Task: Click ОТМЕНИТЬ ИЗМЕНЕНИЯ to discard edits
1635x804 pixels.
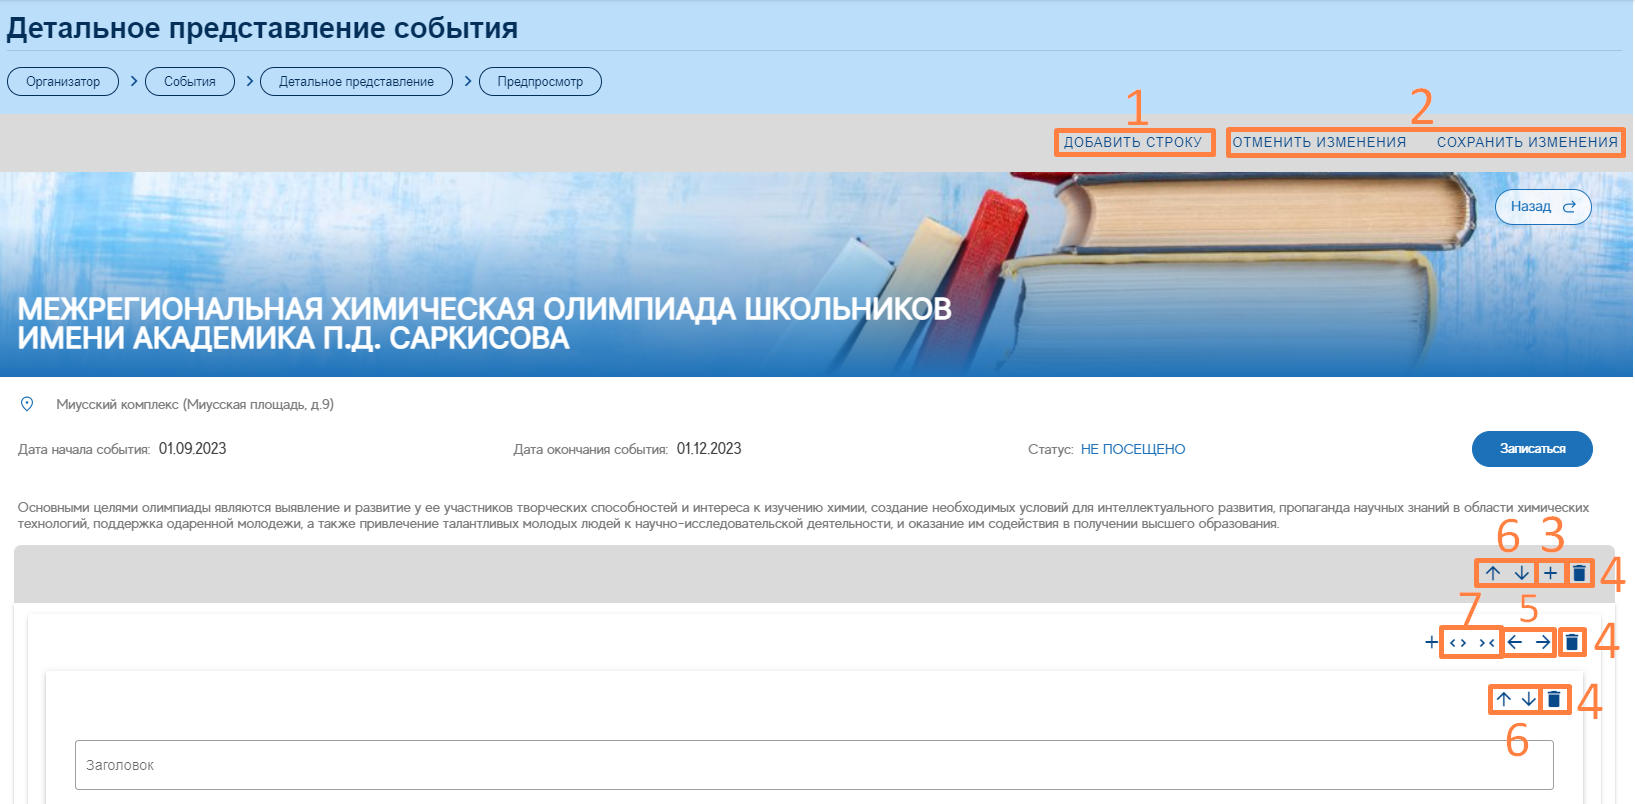Action: 1319,142
